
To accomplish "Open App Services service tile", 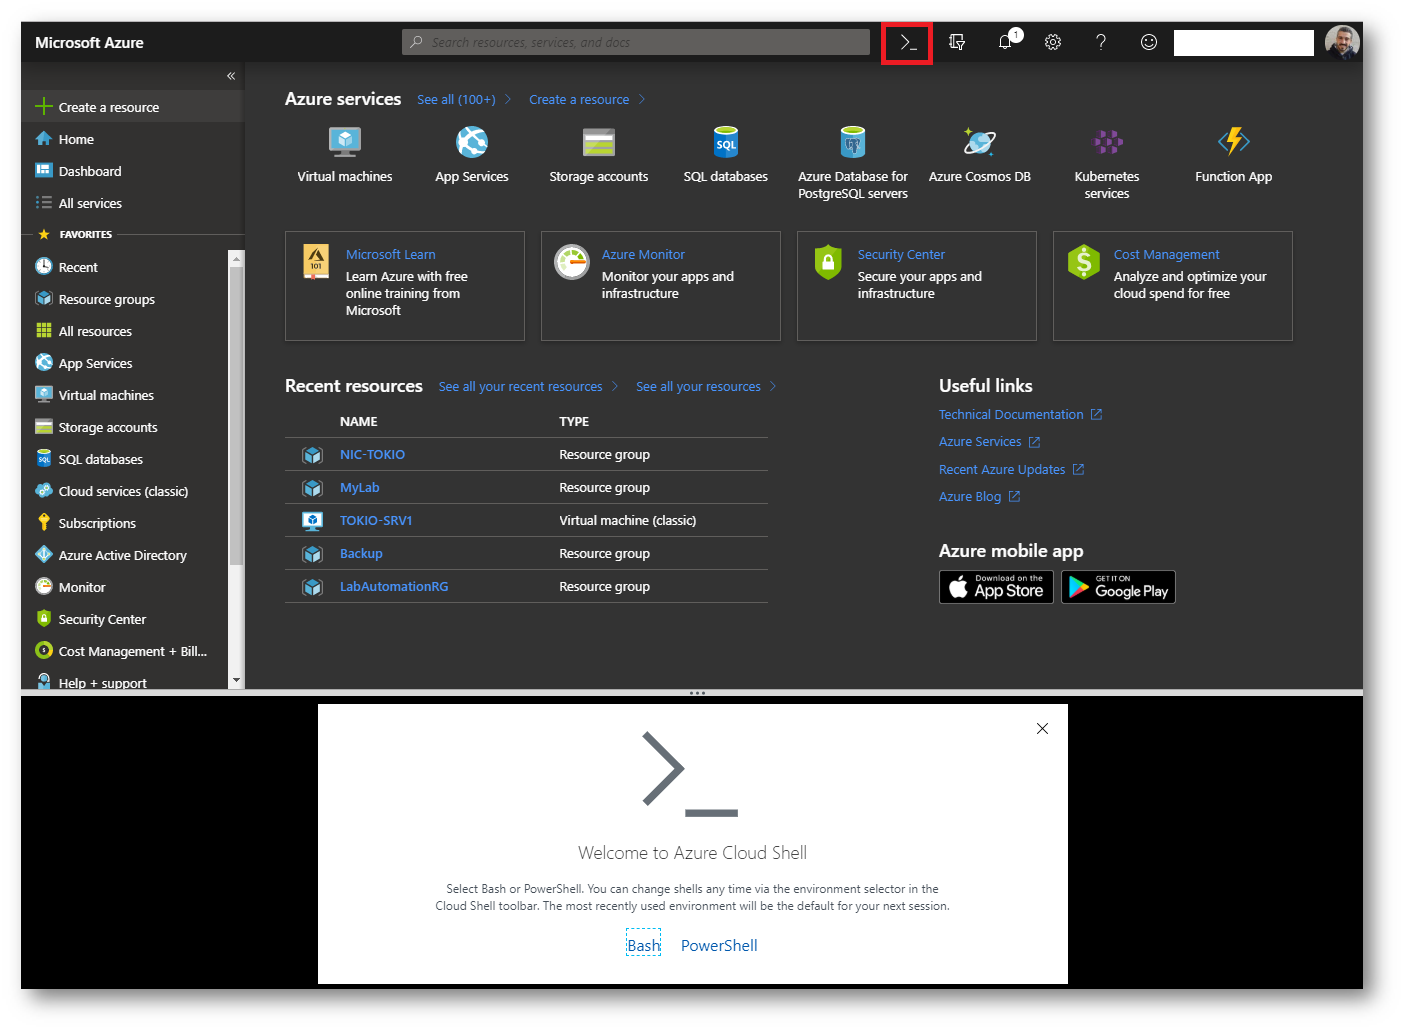I will (472, 155).
